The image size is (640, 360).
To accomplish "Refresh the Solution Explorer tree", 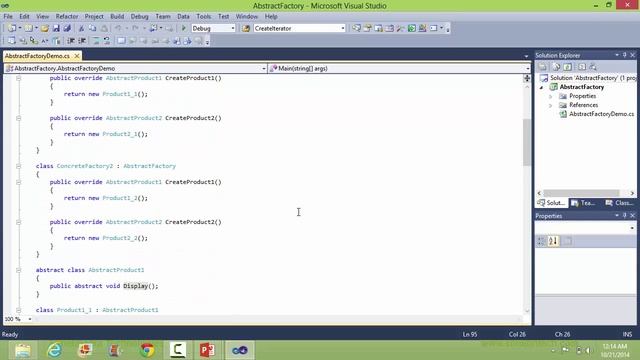I will tap(568, 67).
